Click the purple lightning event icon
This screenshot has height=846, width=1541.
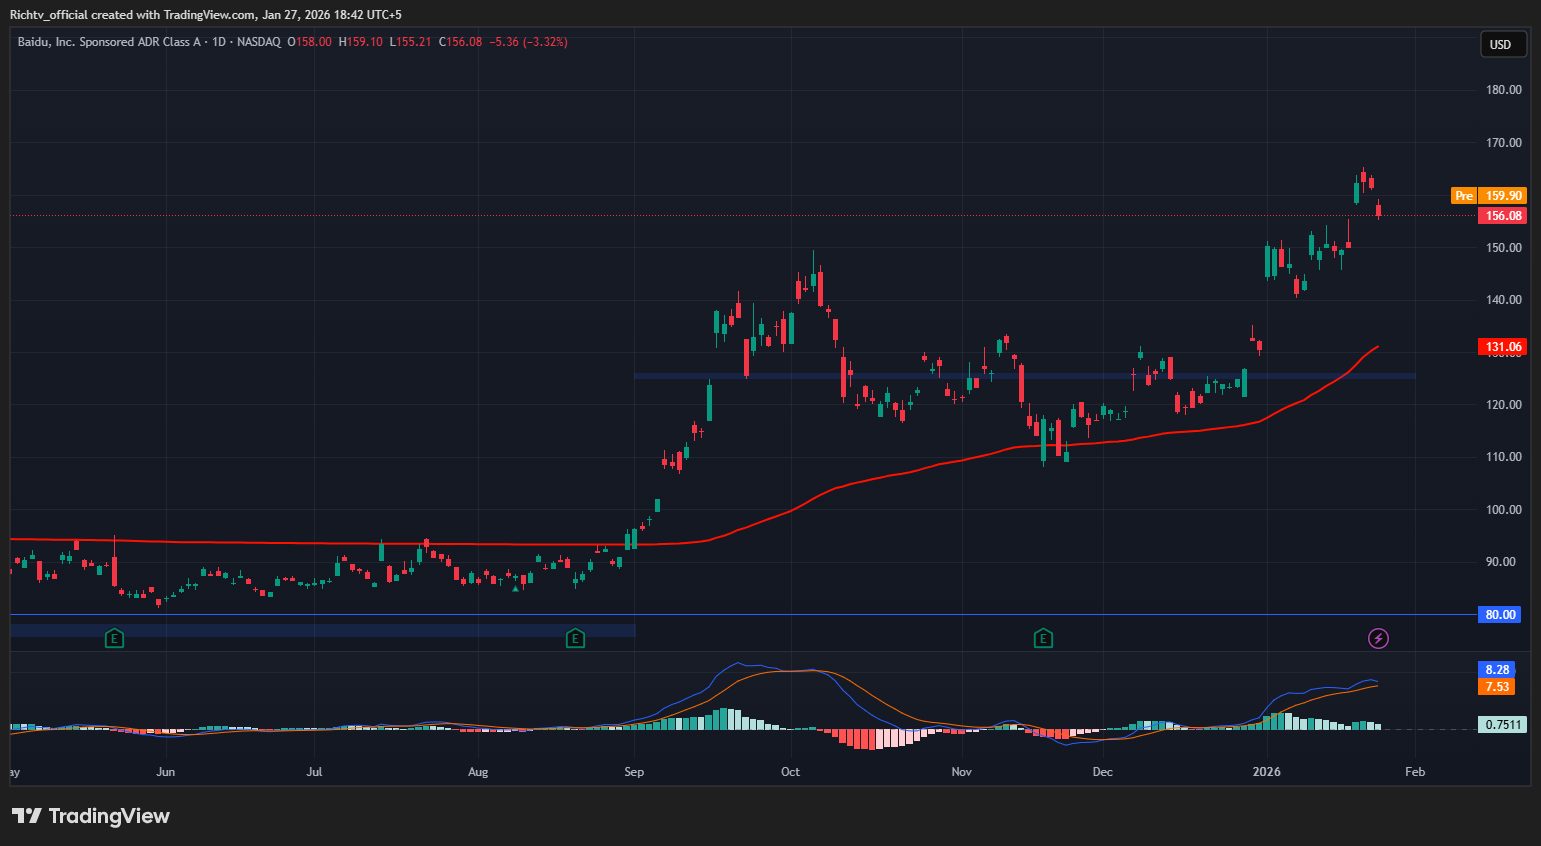pos(1378,638)
